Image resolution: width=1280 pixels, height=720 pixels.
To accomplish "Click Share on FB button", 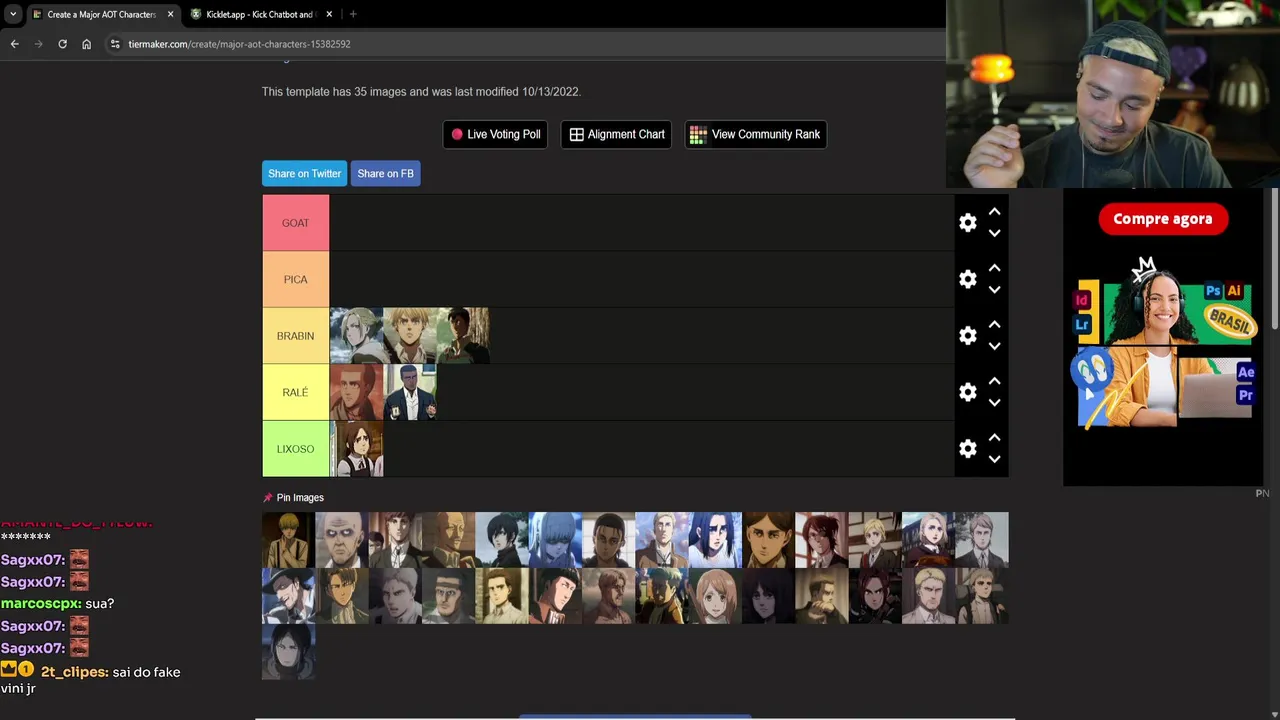I will click(385, 173).
